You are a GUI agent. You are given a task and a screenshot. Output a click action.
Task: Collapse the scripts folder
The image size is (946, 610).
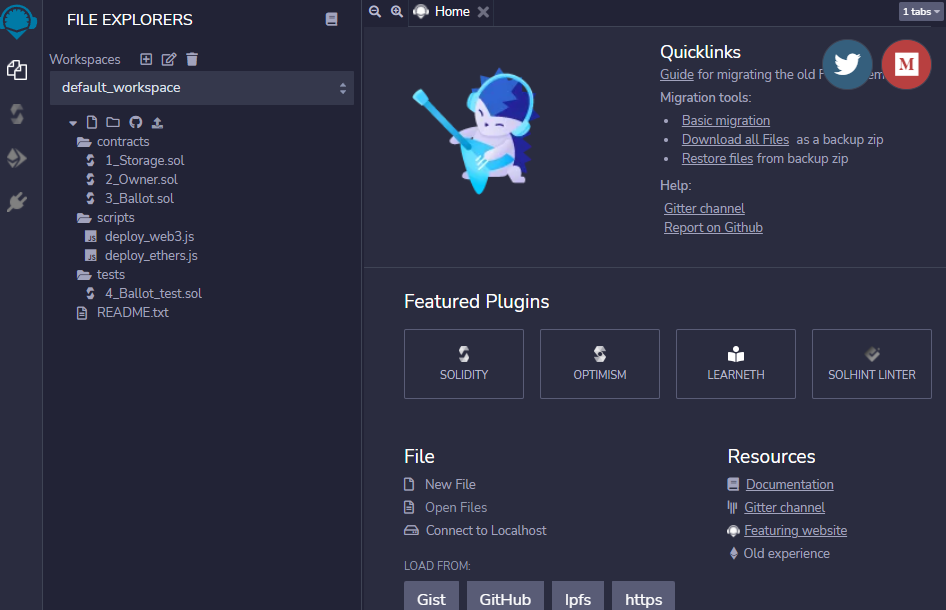coord(106,218)
